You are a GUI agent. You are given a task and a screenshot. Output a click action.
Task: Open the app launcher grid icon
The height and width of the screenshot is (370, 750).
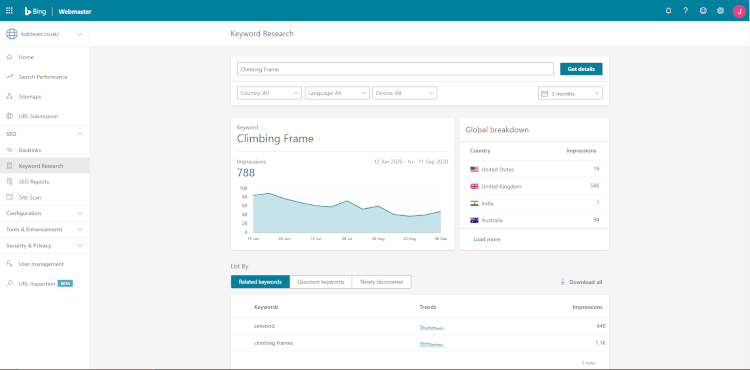[9, 11]
